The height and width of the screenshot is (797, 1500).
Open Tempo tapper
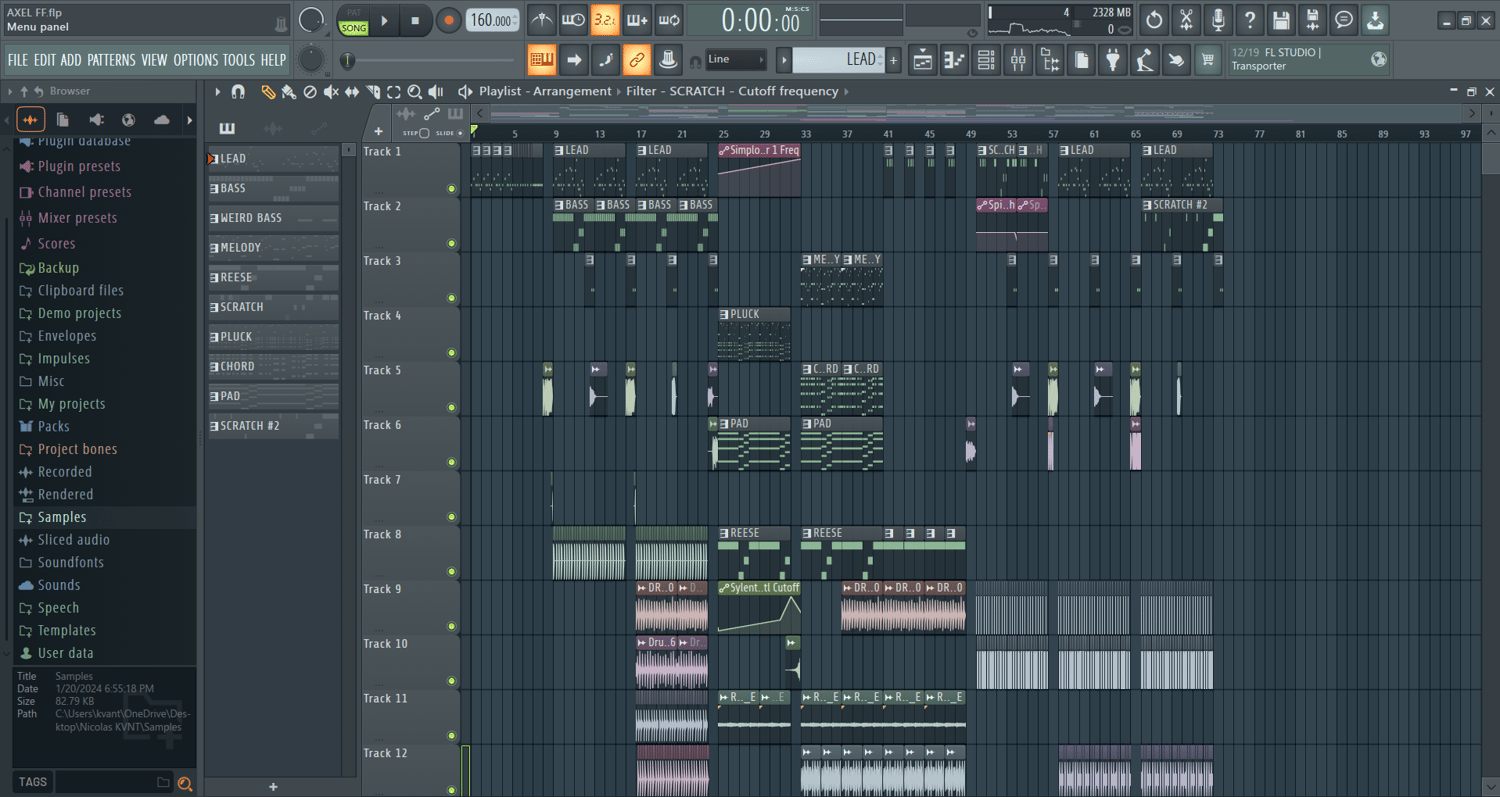[1145, 60]
